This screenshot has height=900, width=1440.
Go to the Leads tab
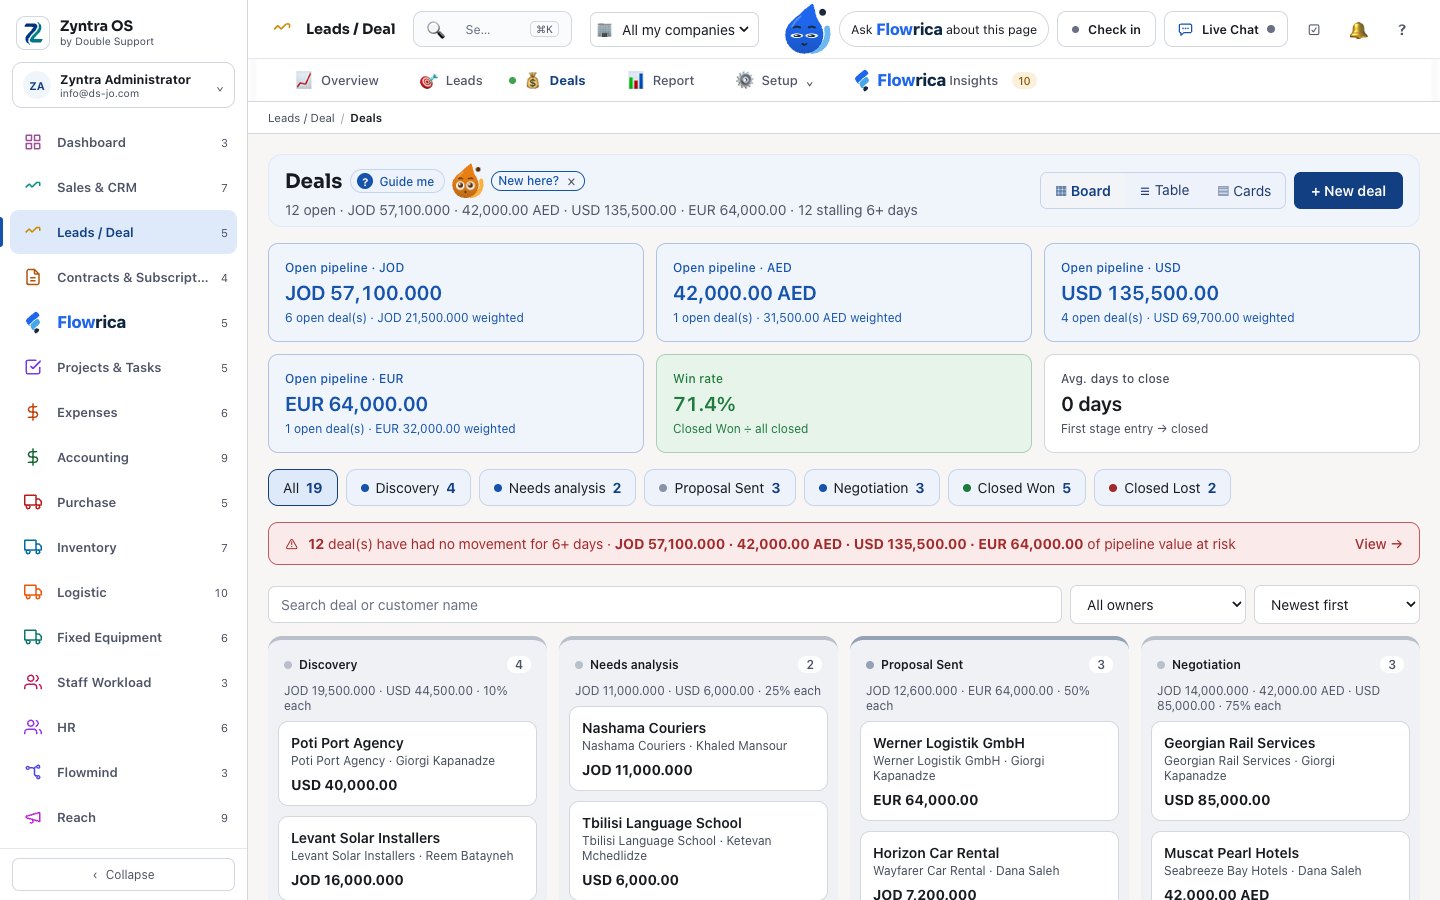451,81
